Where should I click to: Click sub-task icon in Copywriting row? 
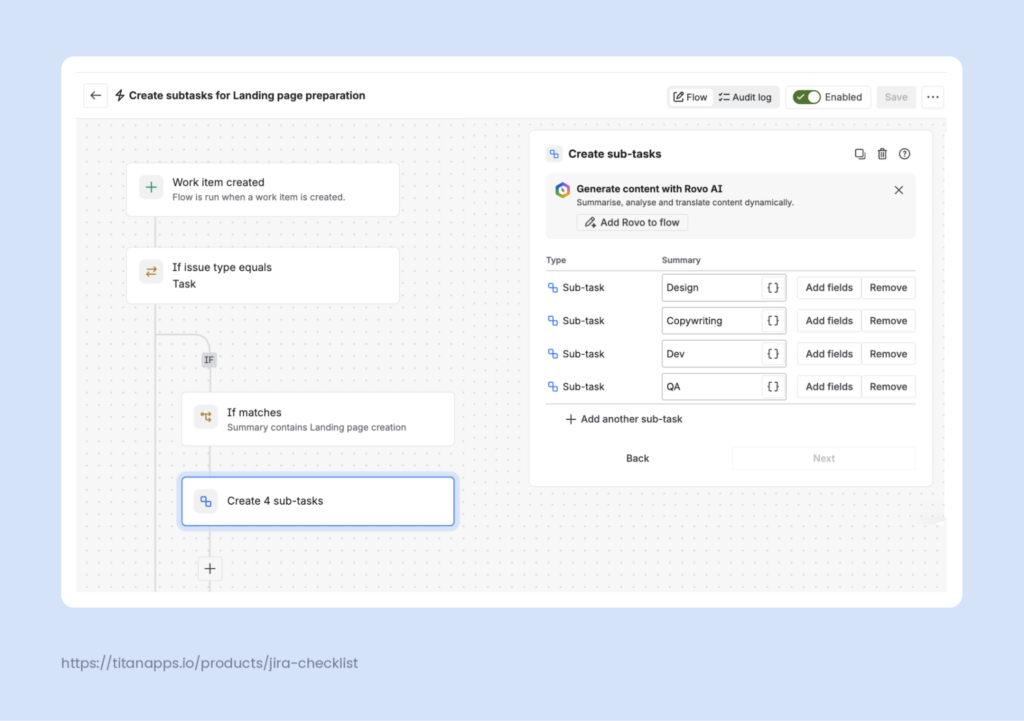coord(552,321)
